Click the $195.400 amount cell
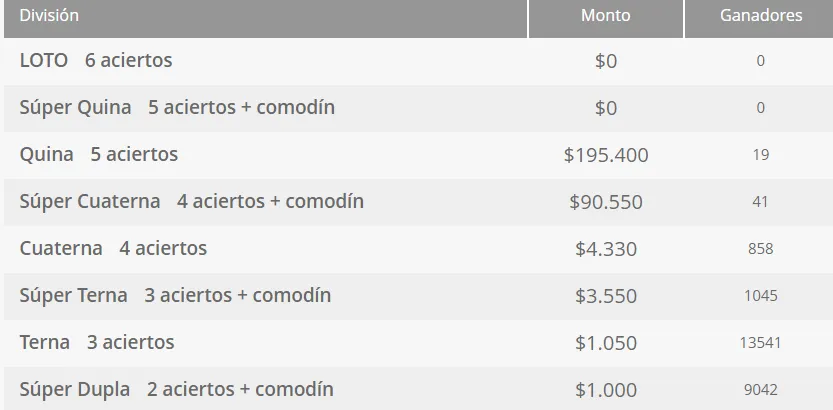The width and height of the screenshot is (833, 410). click(x=606, y=155)
